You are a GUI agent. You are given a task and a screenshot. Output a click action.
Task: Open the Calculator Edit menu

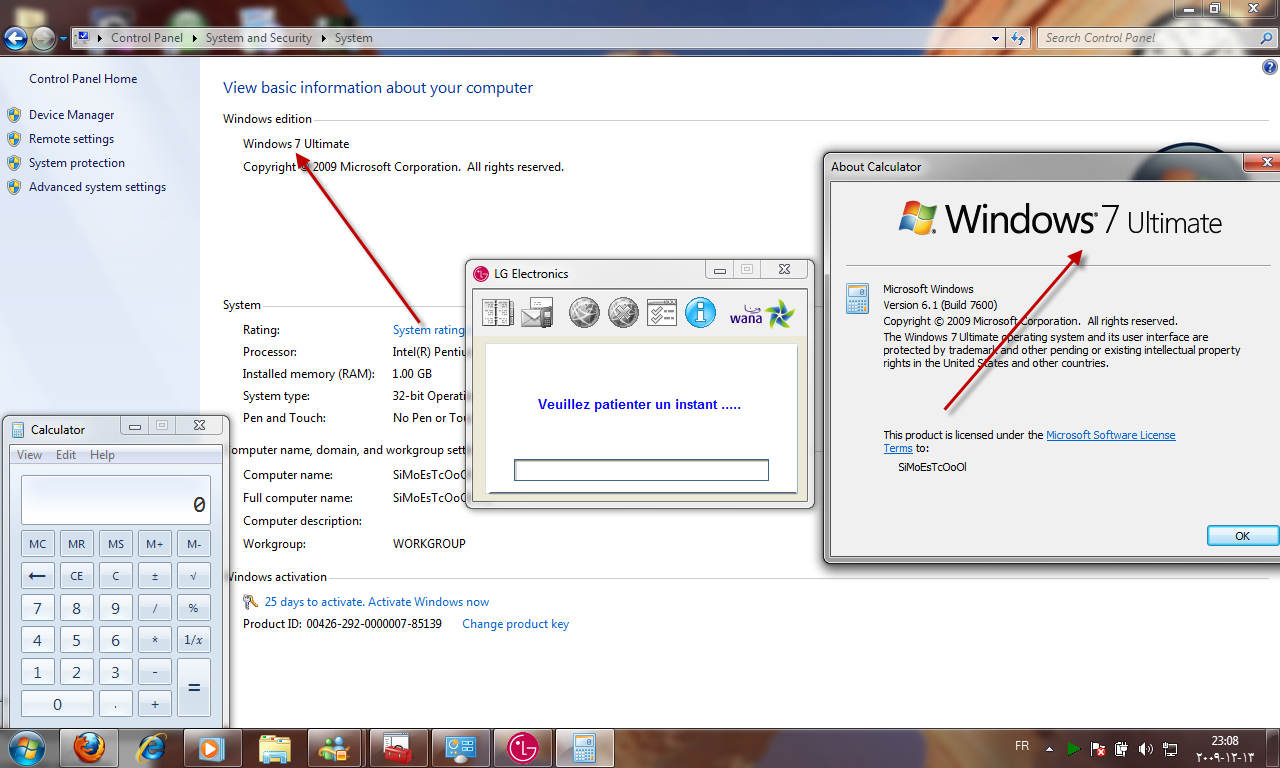pos(66,455)
